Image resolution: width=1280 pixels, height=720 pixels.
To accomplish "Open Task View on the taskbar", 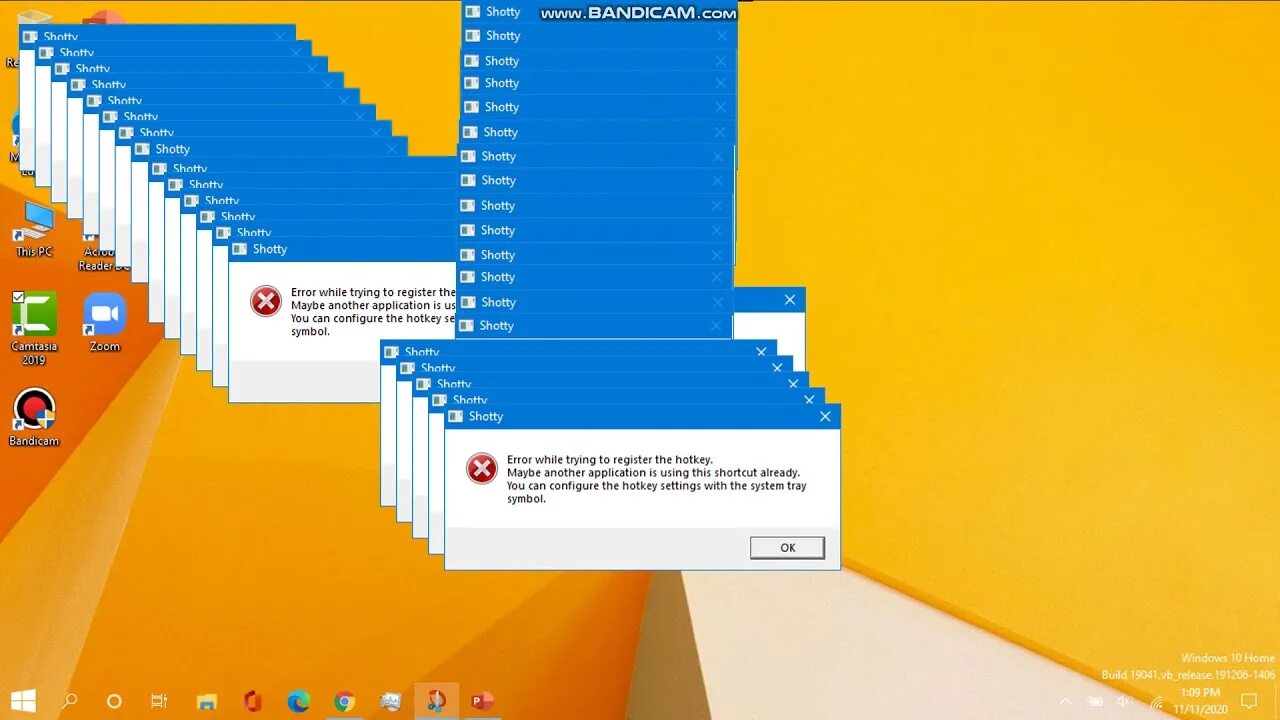I will pos(159,701).
